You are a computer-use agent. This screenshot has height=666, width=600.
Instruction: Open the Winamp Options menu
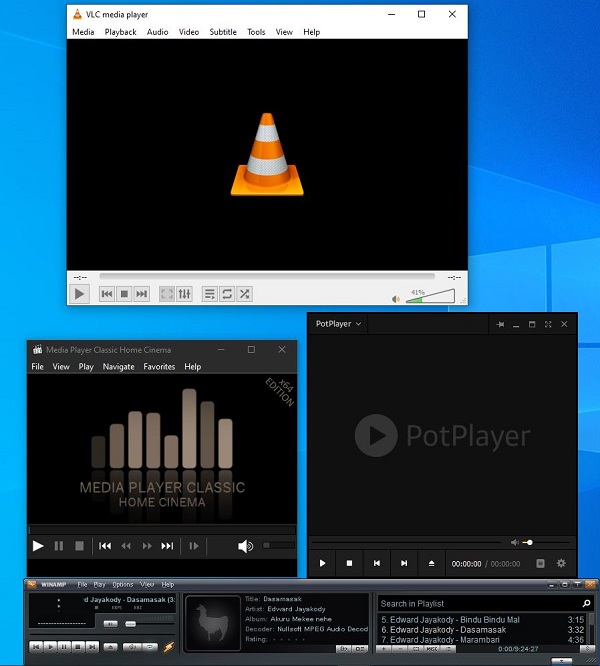(x=123, y=585)
